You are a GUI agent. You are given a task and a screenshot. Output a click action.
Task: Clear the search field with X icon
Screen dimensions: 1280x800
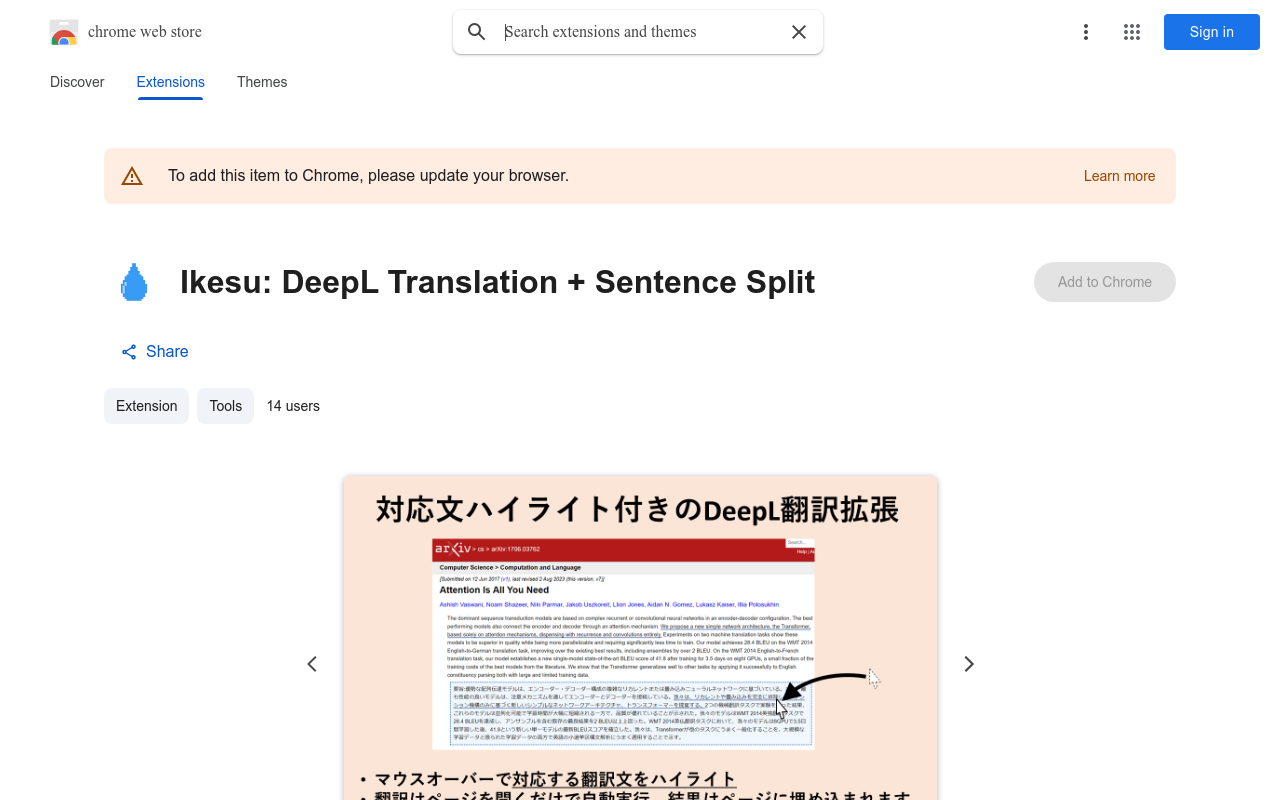click(x=799, y=32)
